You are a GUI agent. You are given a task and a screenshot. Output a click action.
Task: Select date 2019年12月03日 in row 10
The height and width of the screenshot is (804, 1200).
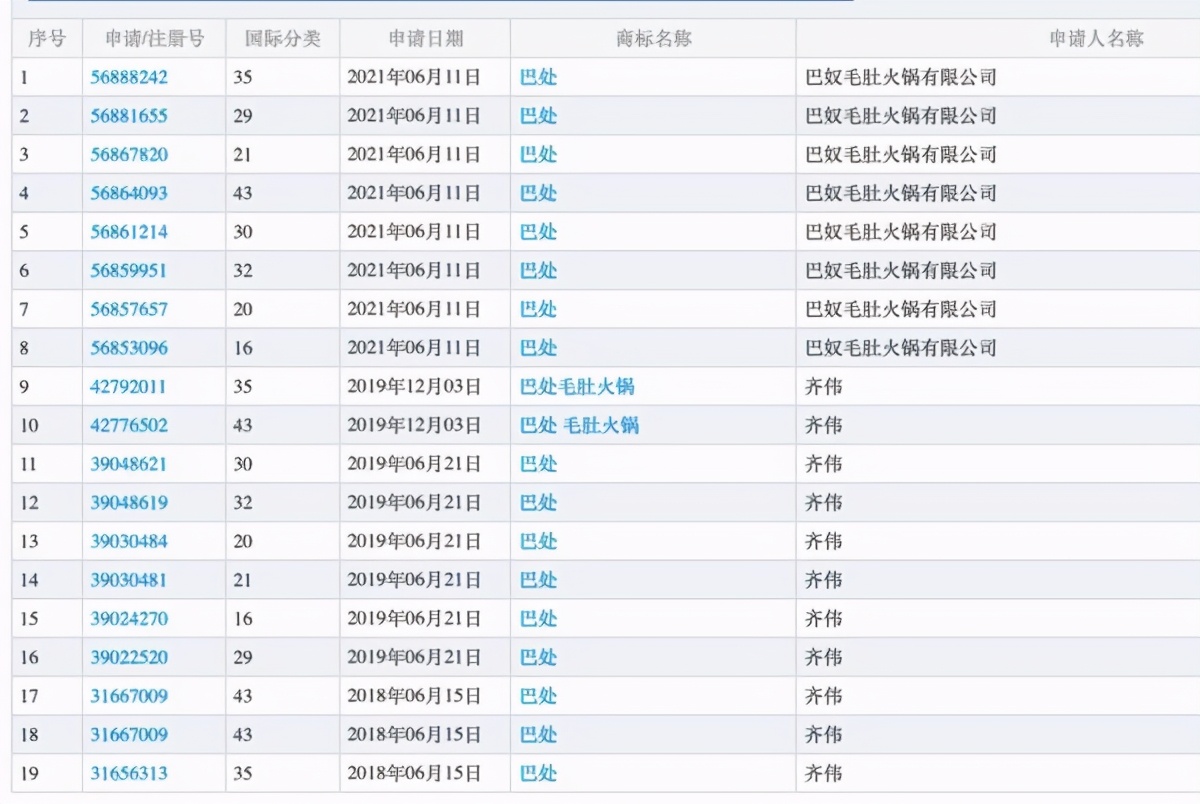(x=414, y=425)
